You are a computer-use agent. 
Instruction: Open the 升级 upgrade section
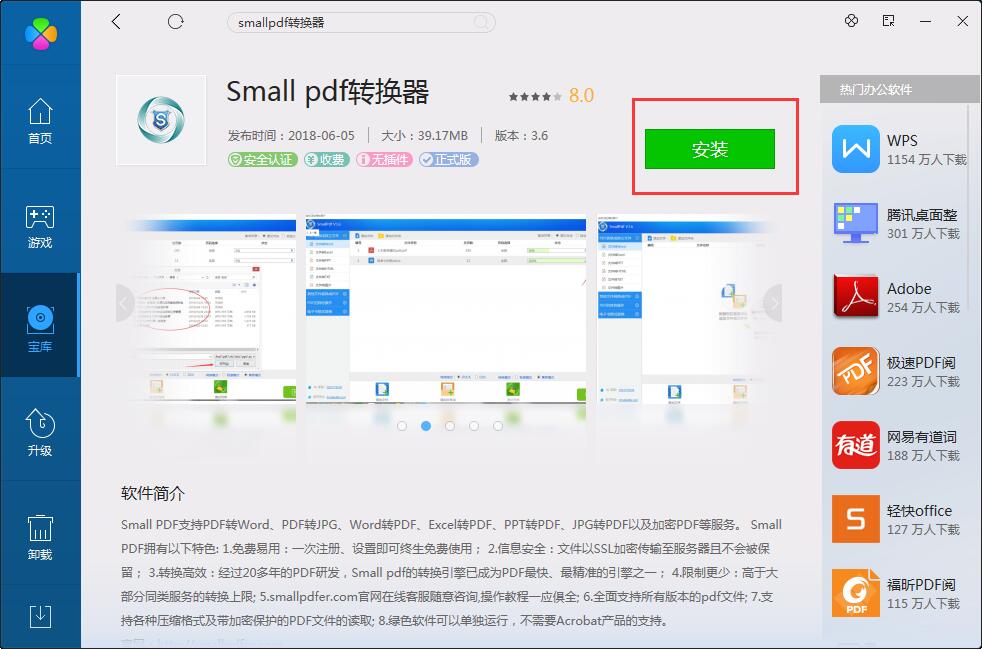point(40,432)
